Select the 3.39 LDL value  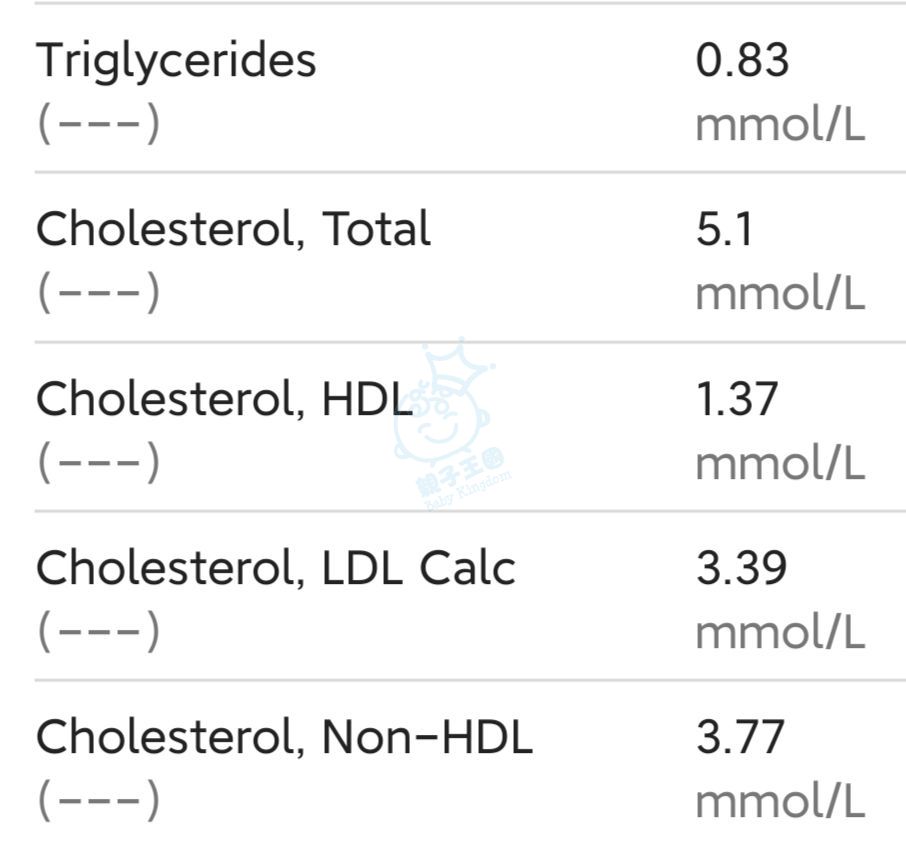tap(741, 568)
